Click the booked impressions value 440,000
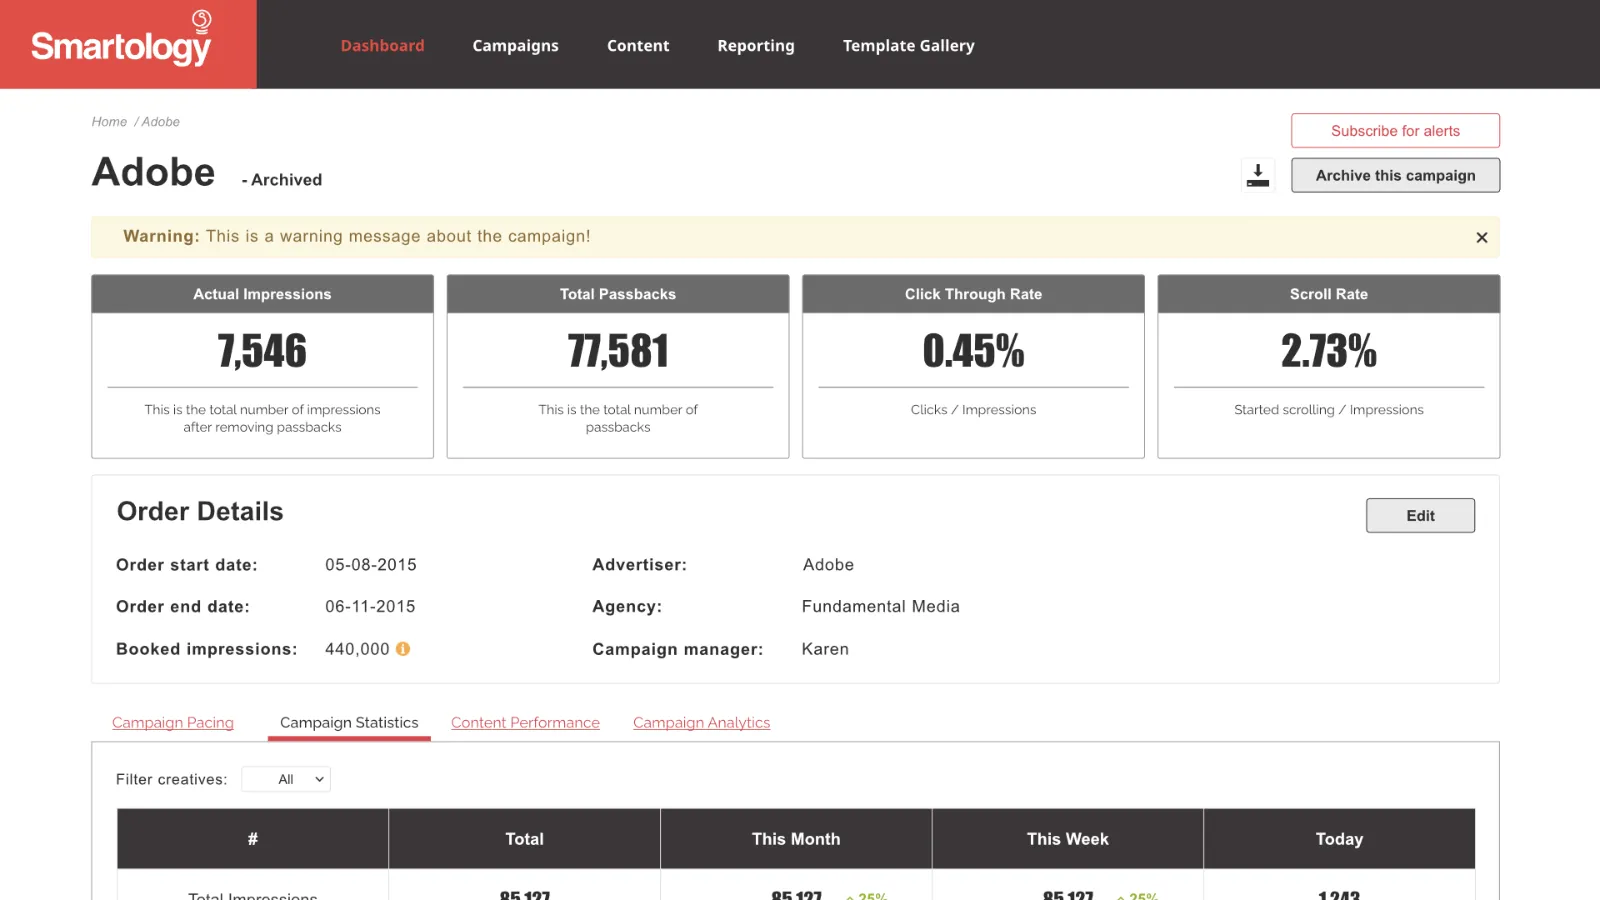Image resolution: width=1600 pixels, height=900 pixels. point(357,649)
